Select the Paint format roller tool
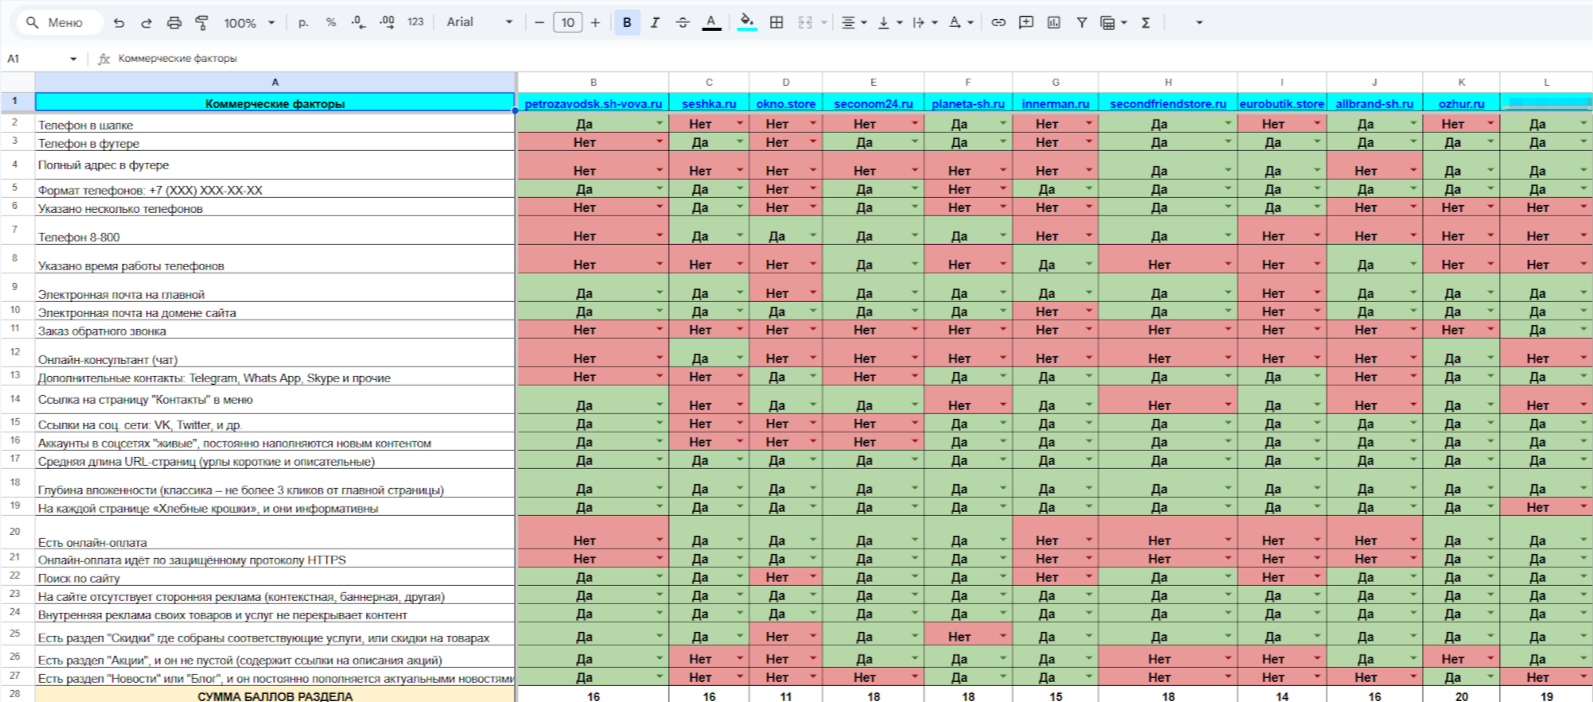Image resolution: width=1593 pixels, height=702 pixels. [x=201, y=22]
